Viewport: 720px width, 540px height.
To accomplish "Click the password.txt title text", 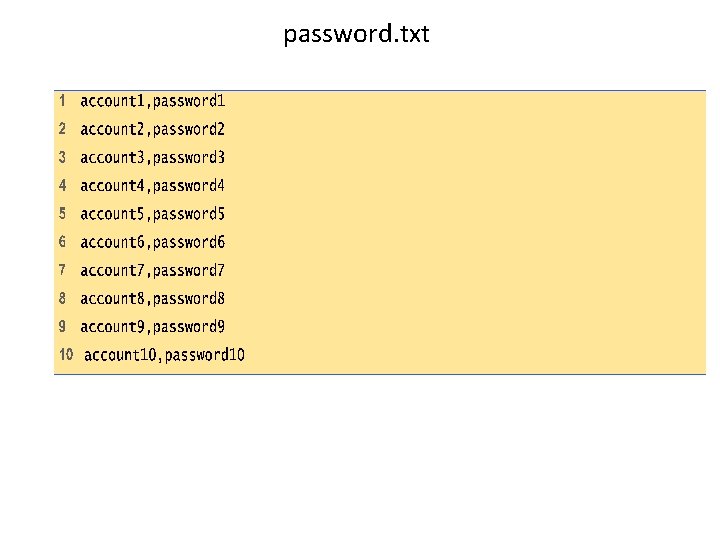I will (x=356, y=34).
